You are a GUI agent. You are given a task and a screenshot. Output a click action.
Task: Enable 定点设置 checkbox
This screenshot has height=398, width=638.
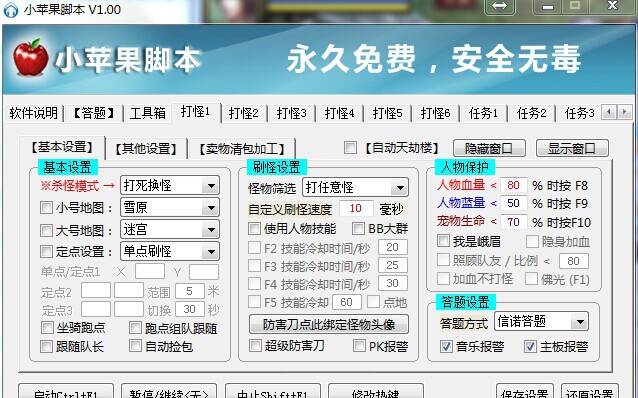point(46,251)
